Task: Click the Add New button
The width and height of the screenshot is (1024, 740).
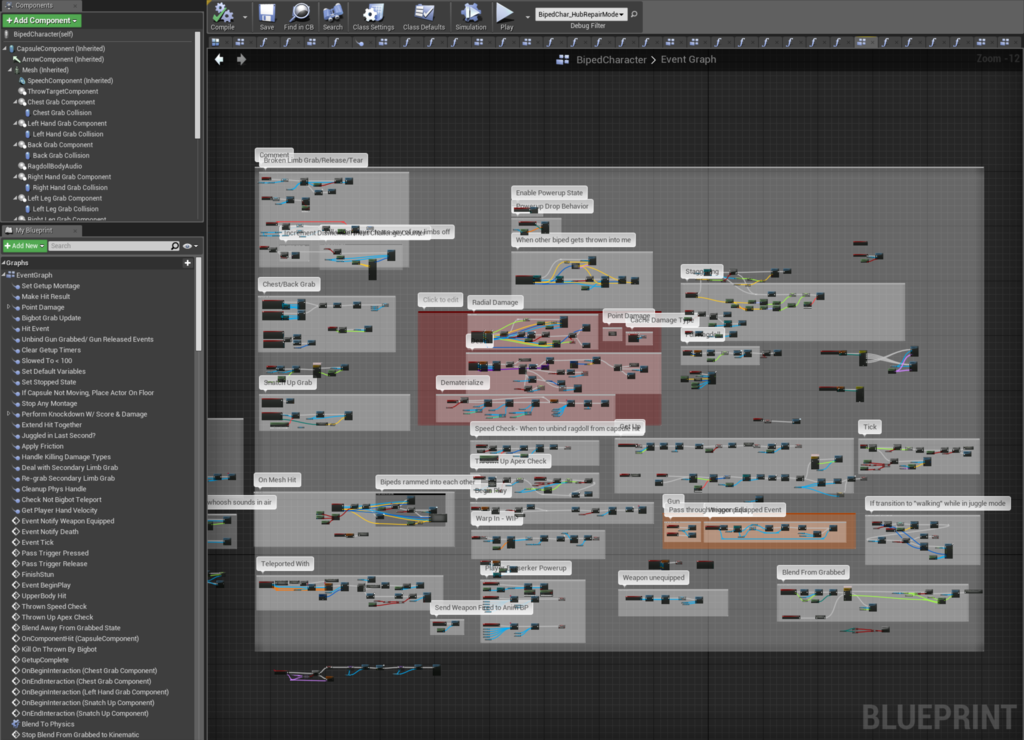Action: click(x=24, y=246)
